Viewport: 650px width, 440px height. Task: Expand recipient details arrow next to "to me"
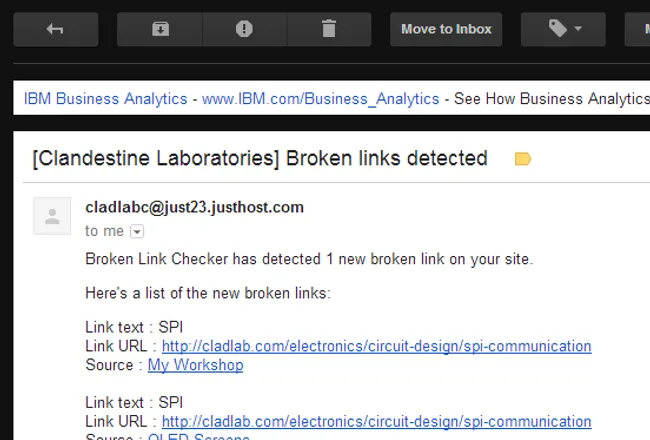[x=137, y=231]
